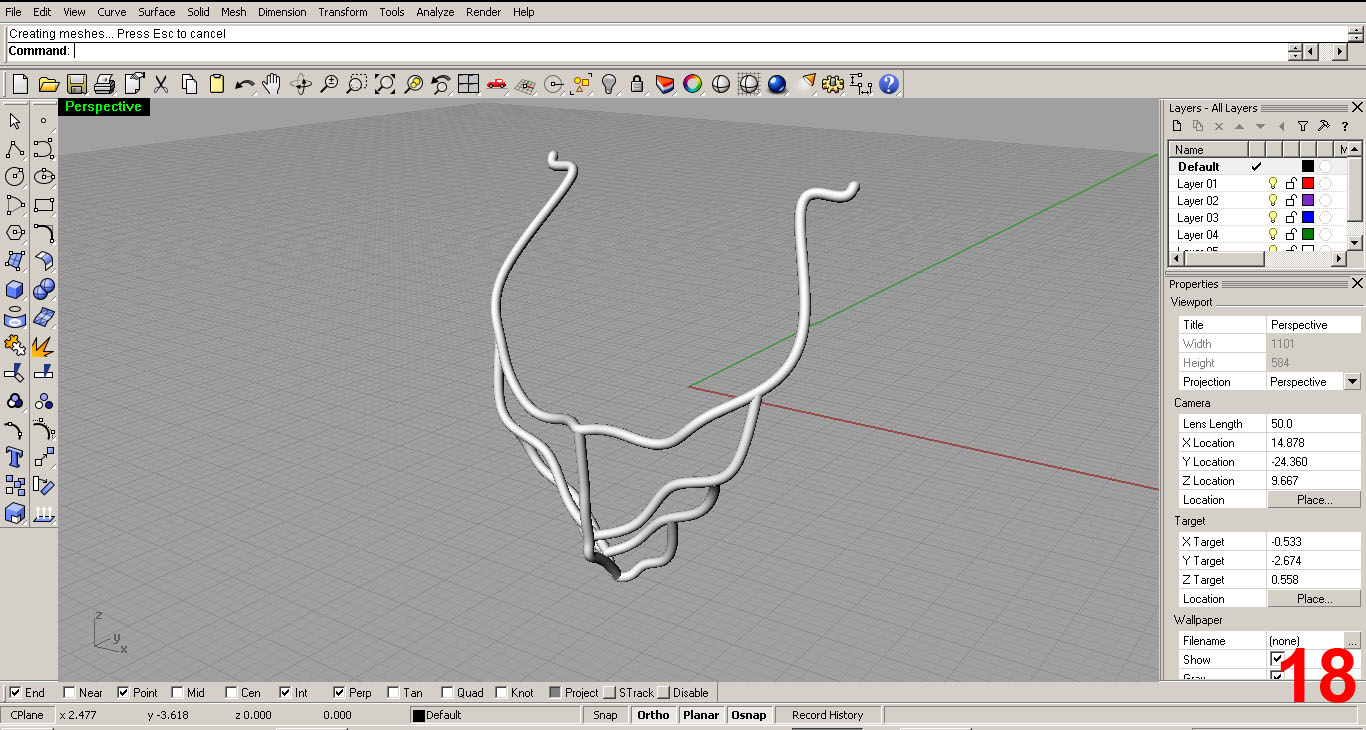Select the Polyline tool in sidebar
The height and width of the screenshot is (730, 1366).
[x=15, y=149]
